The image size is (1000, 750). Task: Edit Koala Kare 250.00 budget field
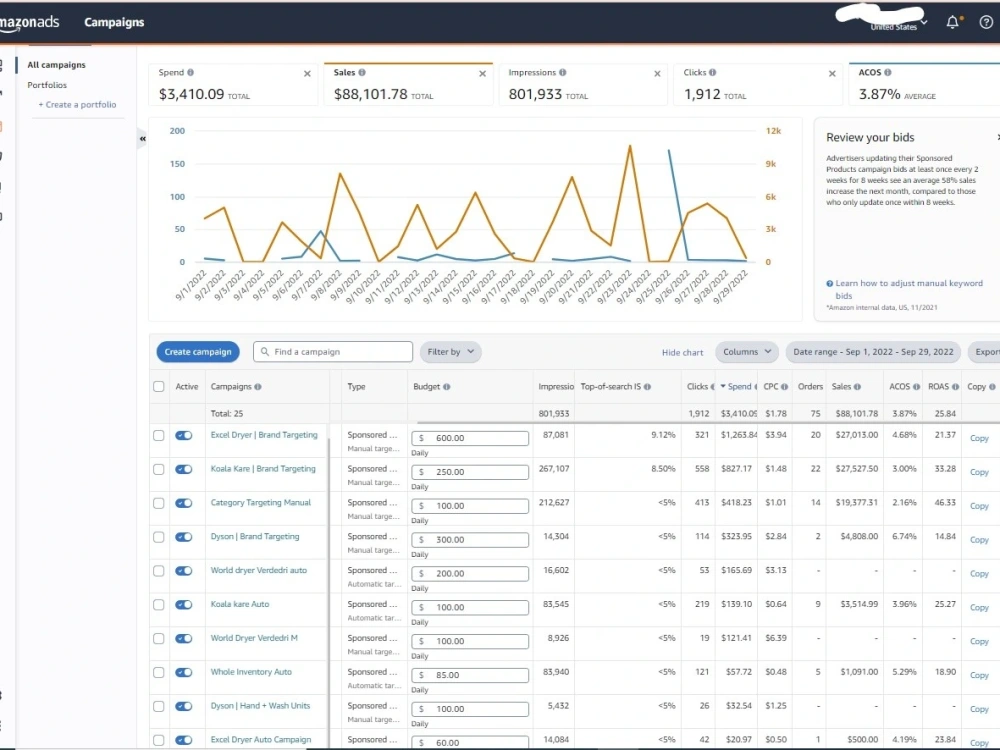click(470, 472)
